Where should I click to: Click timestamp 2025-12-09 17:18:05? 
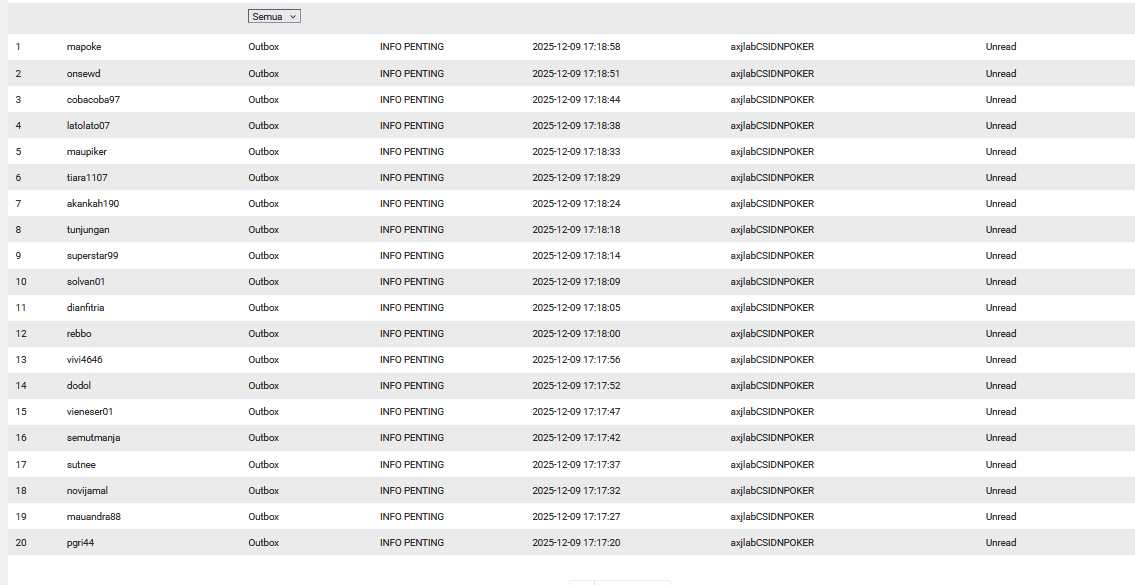576,308
